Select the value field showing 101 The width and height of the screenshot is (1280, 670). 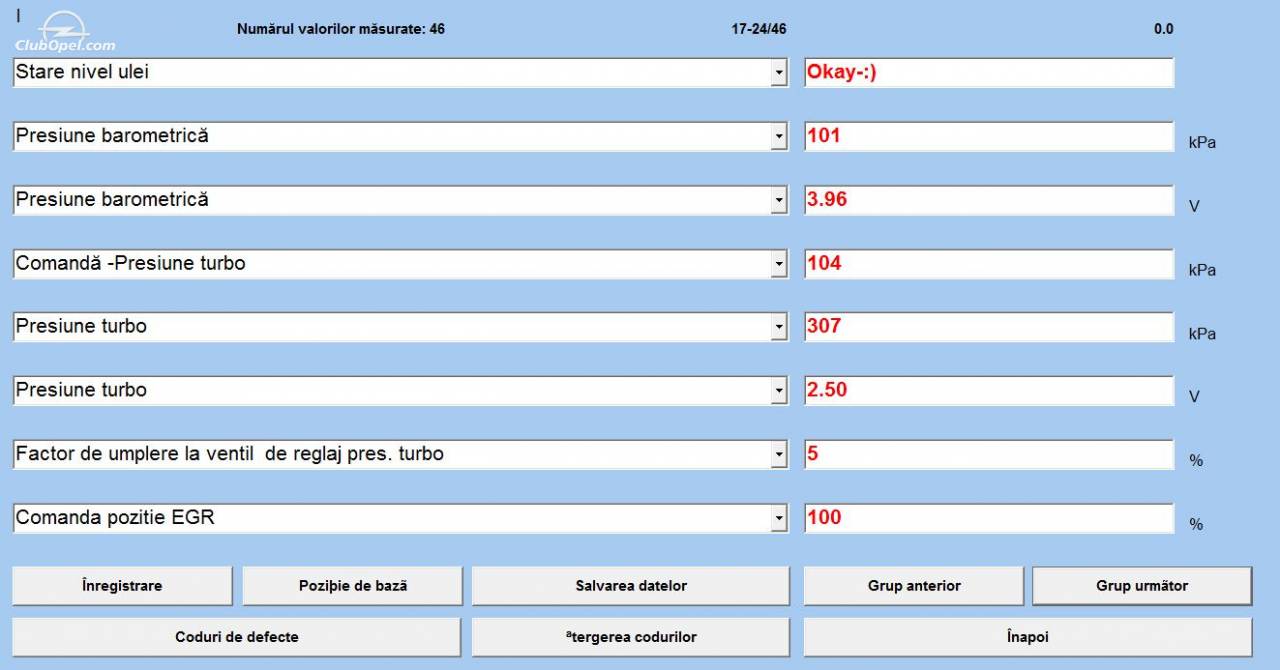[989, 137]
